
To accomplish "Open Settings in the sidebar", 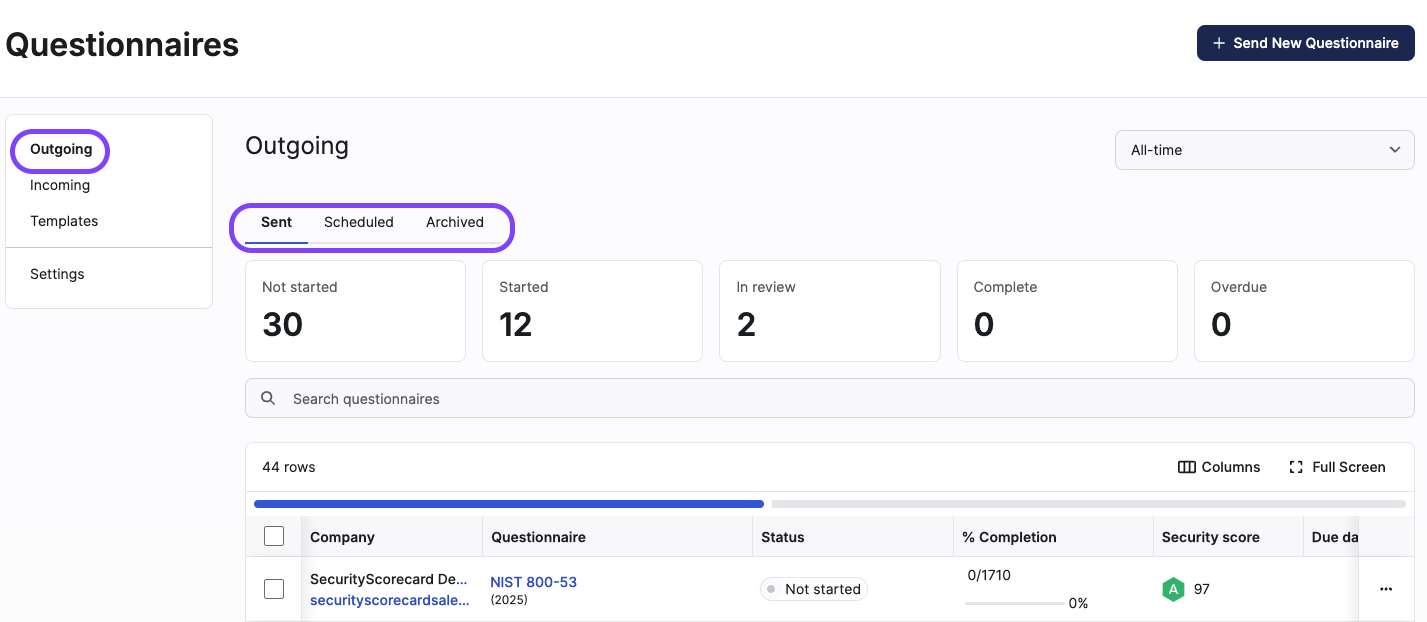I will [57, 274].
